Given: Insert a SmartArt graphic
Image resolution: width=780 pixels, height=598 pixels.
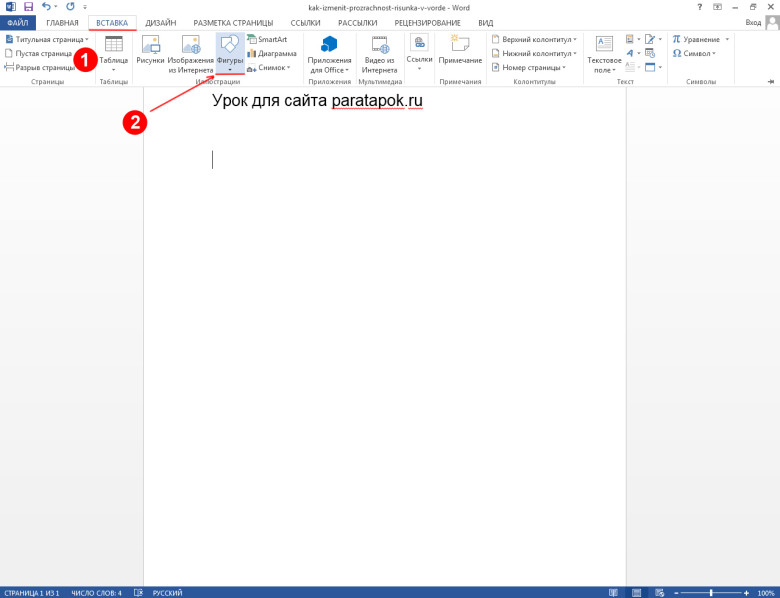Looking at the screenshot, I should point(267,39).
